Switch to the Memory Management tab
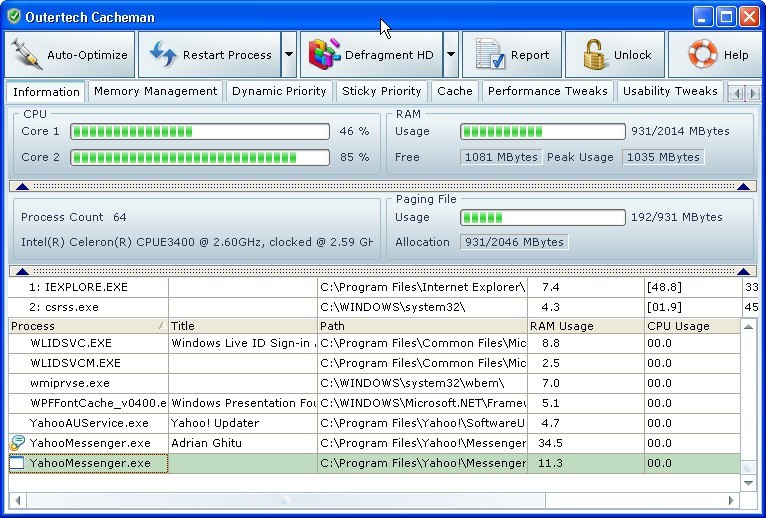 (155, 91)
